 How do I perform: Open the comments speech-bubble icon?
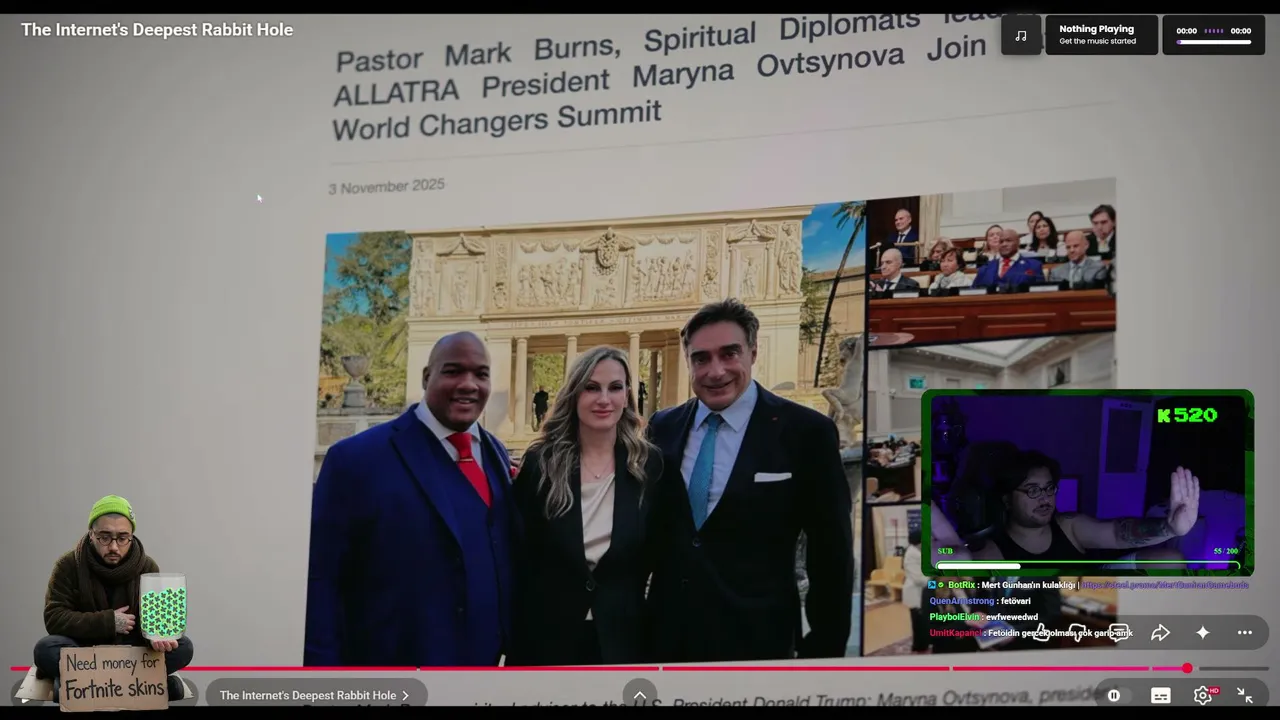tap(1119, 633)
